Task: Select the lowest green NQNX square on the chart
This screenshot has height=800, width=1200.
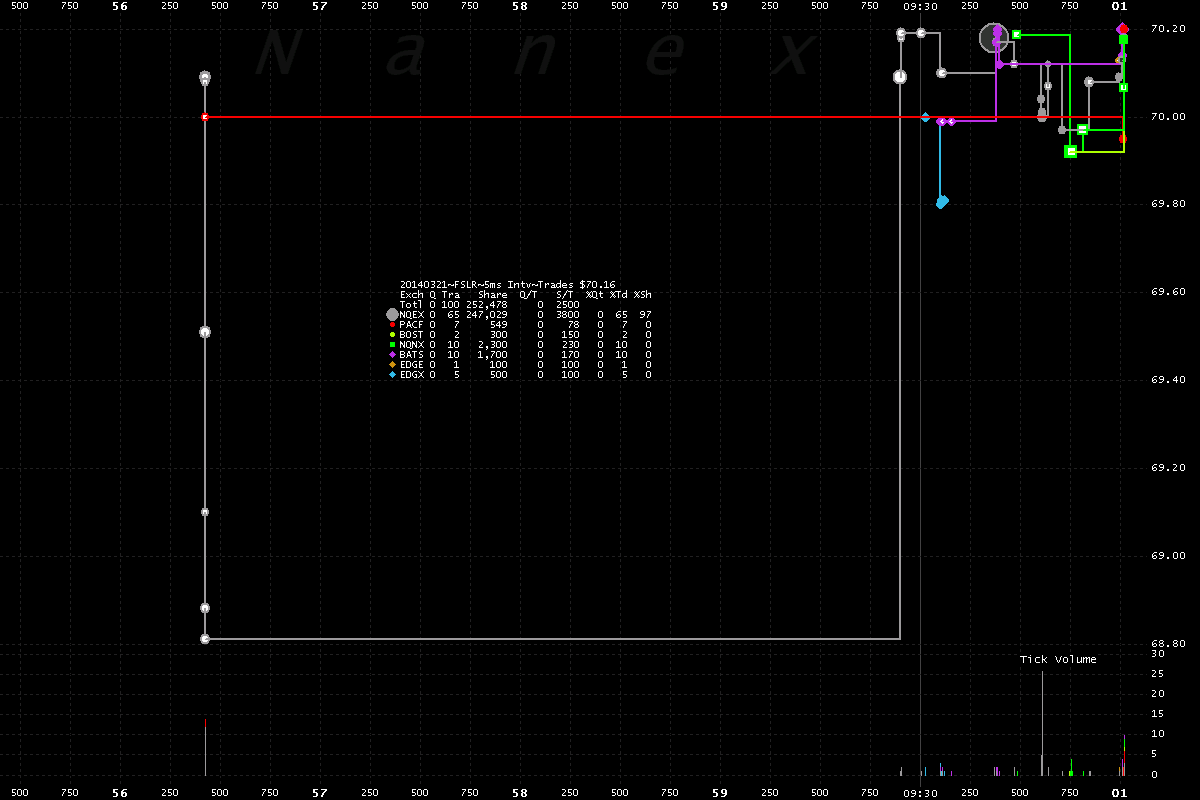Action: (x=1071, y=152)
